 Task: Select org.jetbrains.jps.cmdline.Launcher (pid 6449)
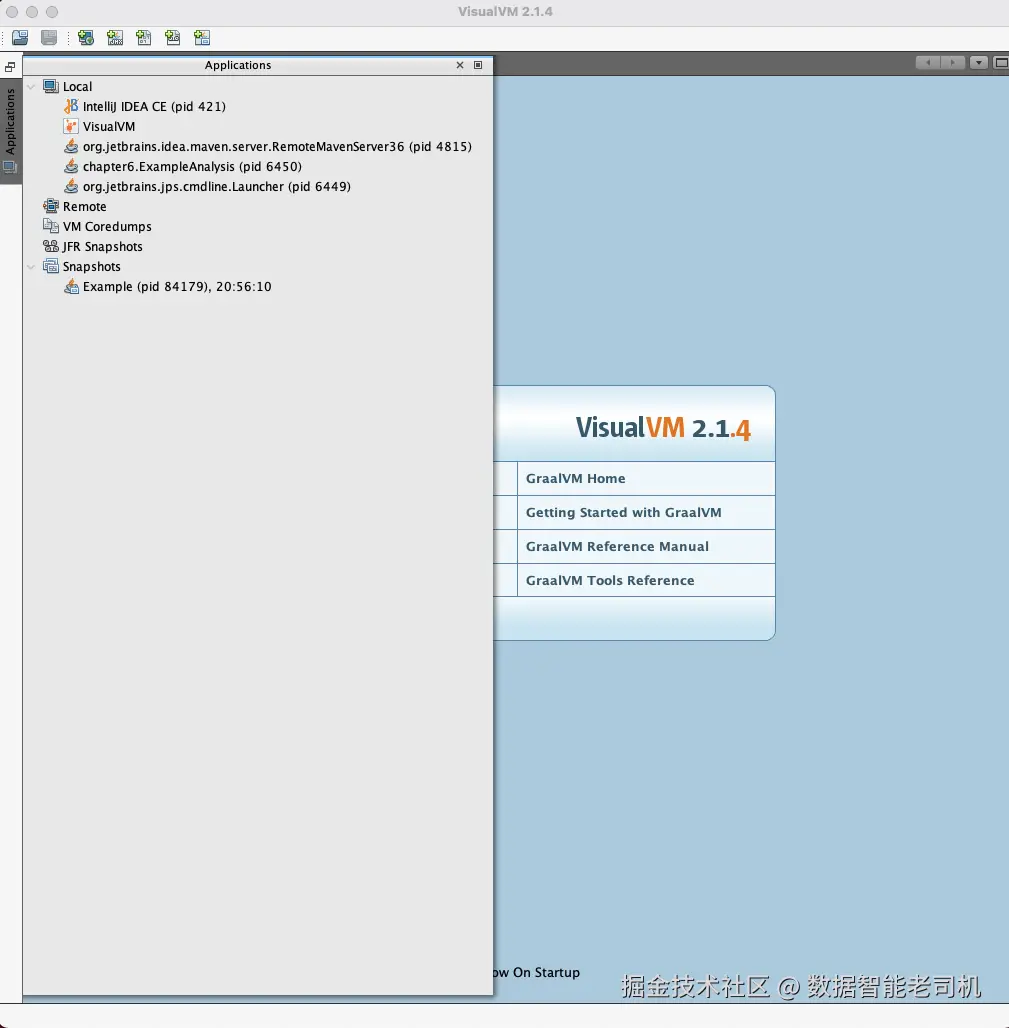pos(216,186)
